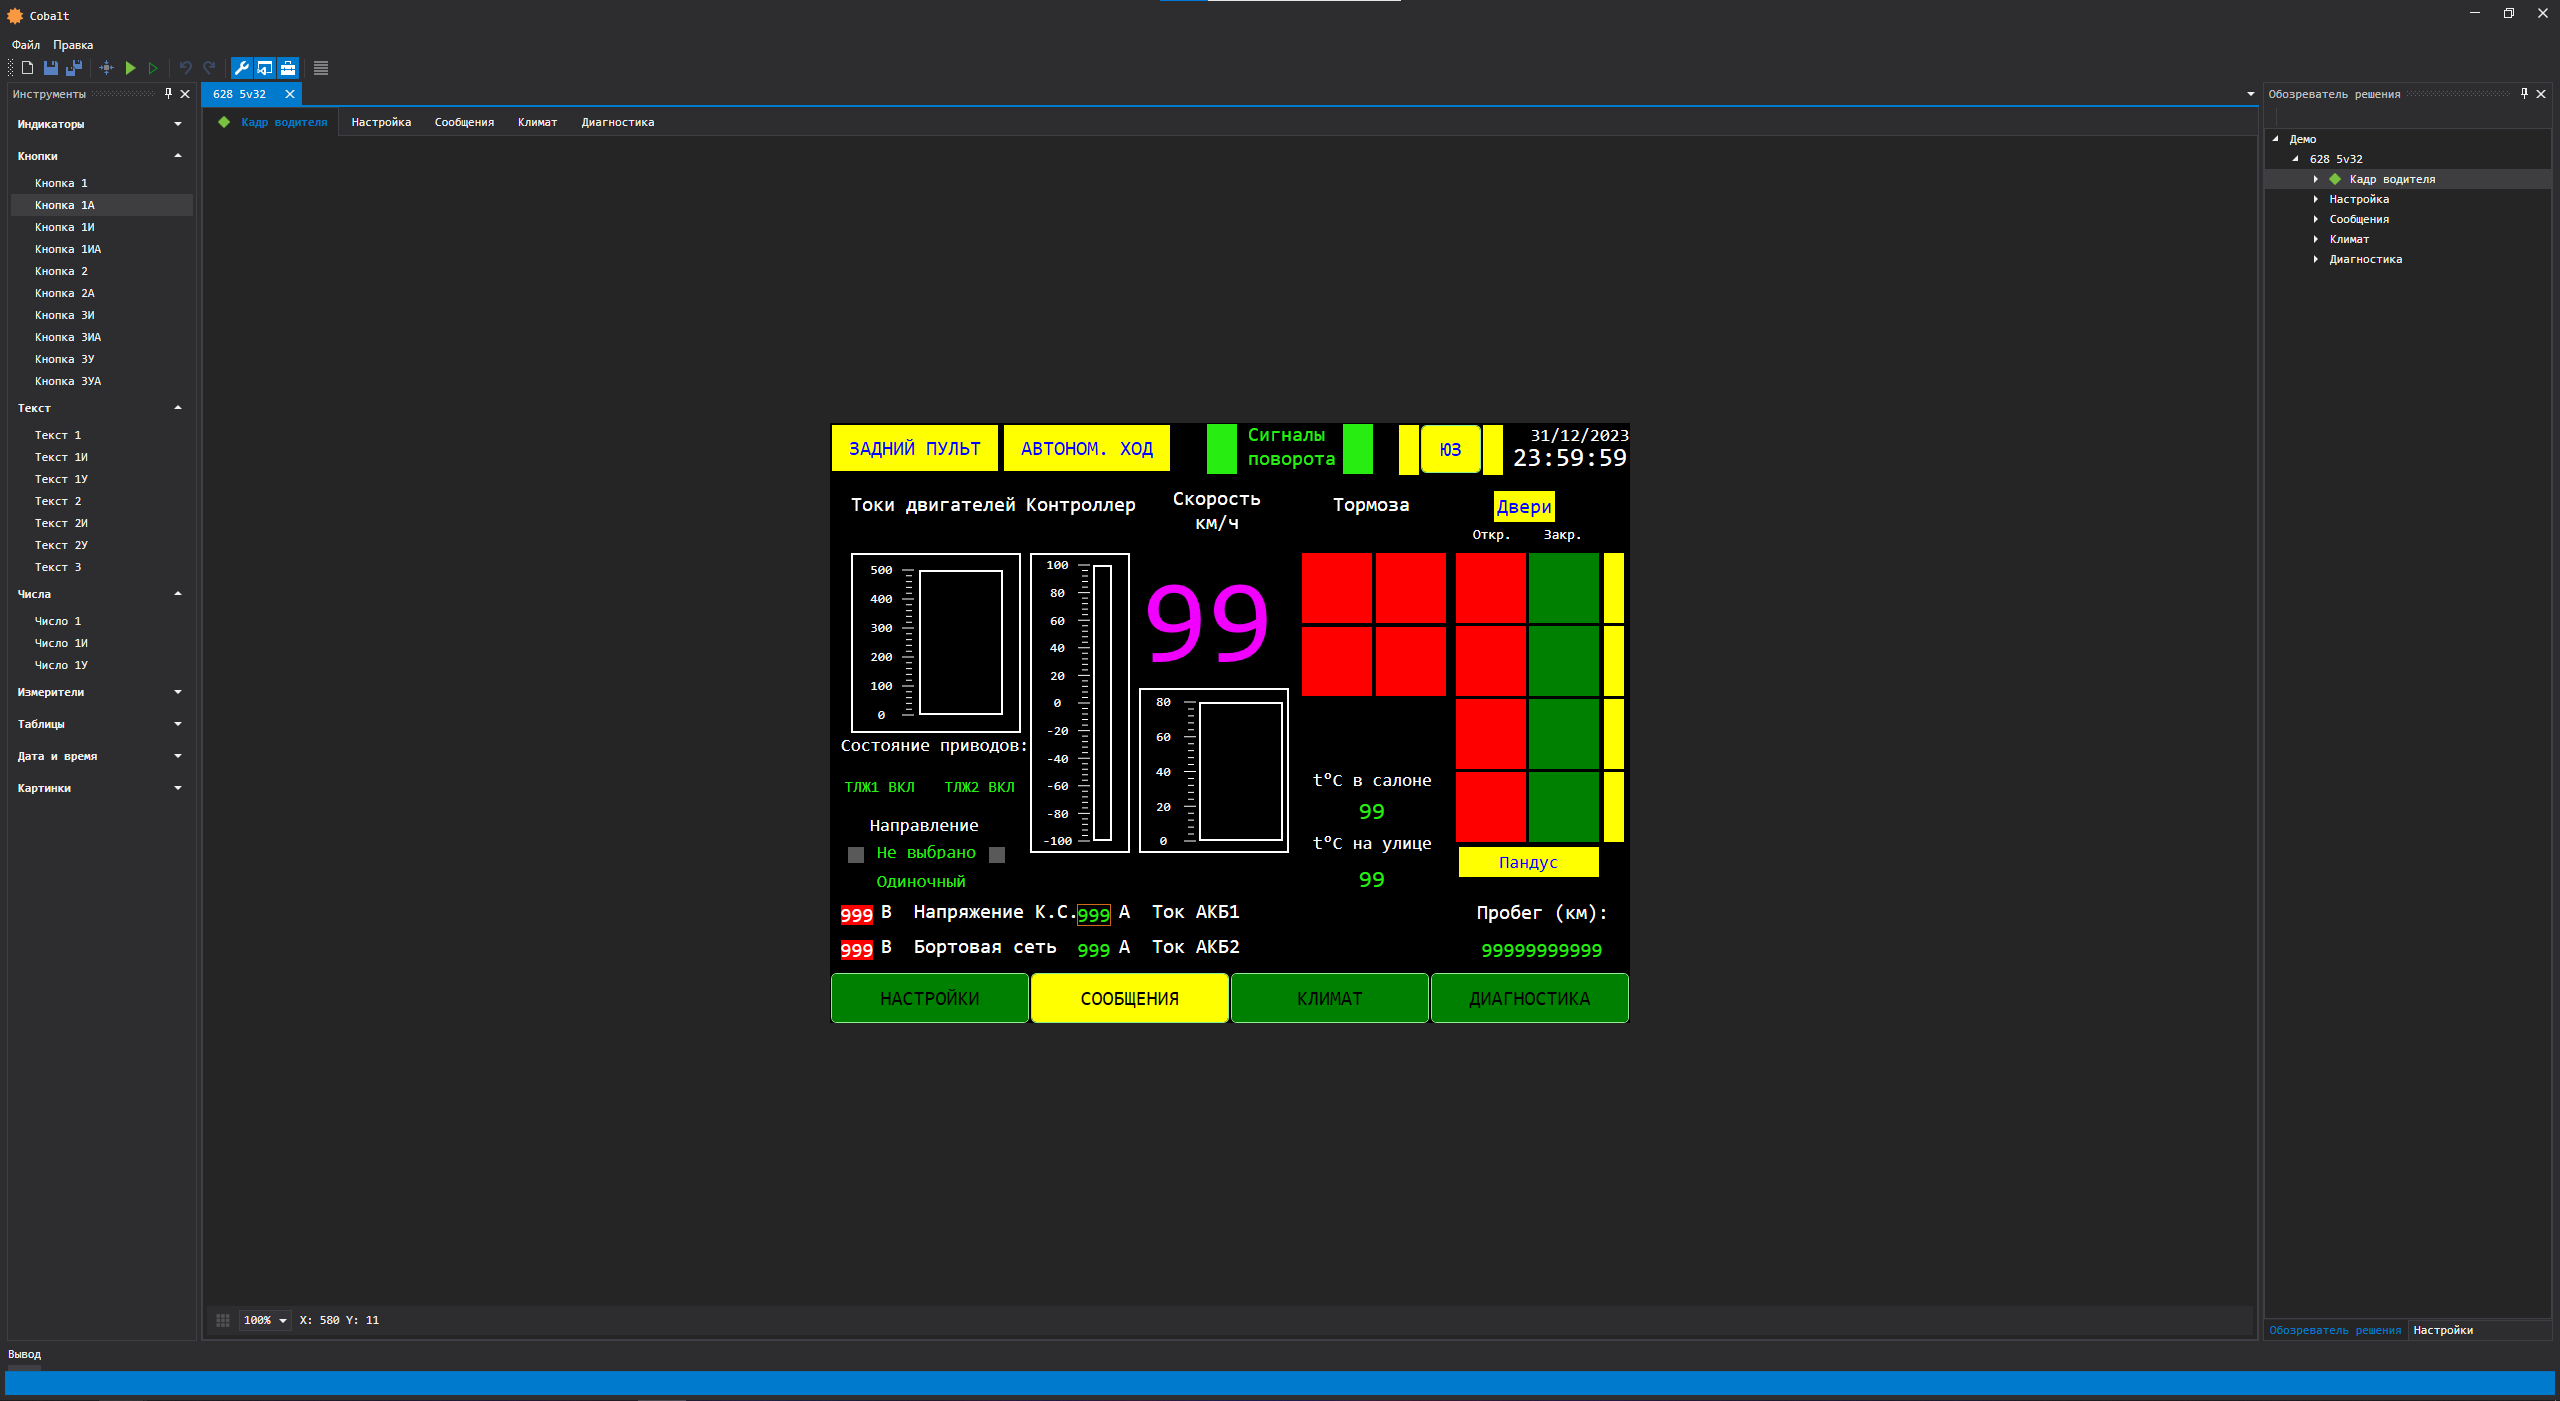Expand the Индикаторы tool group

(178, 124)
